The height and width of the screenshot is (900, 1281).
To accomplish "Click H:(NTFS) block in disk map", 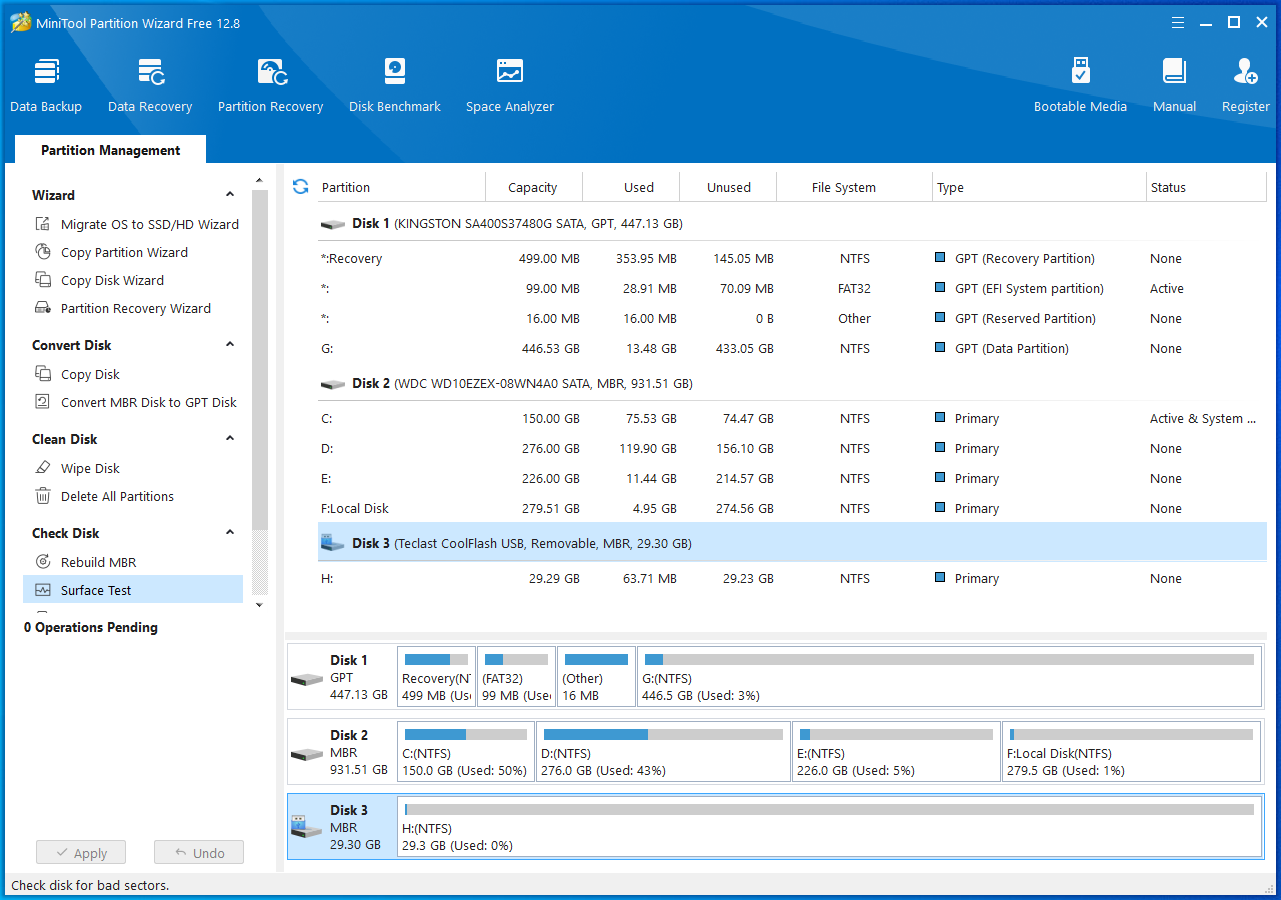I will [829, 826].
